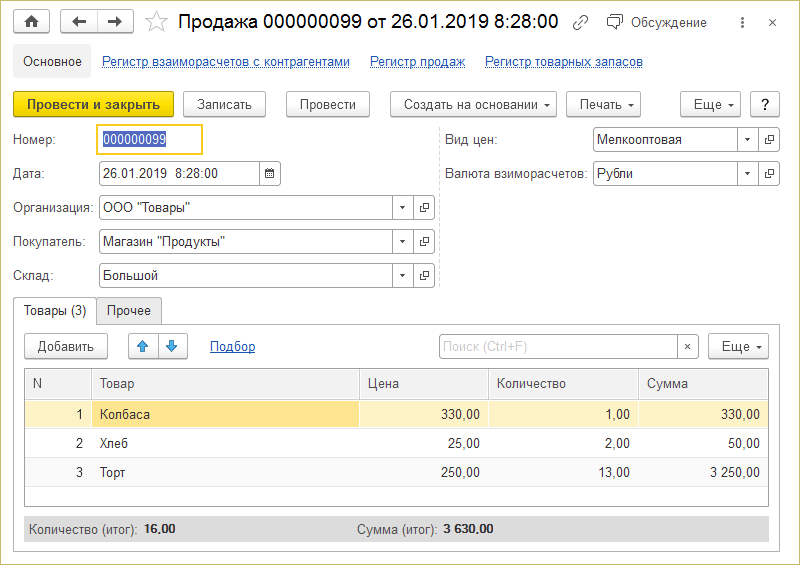800x565 pixels.
Task: Open the Склад record with open icon
Action: [x=424, y=276]
